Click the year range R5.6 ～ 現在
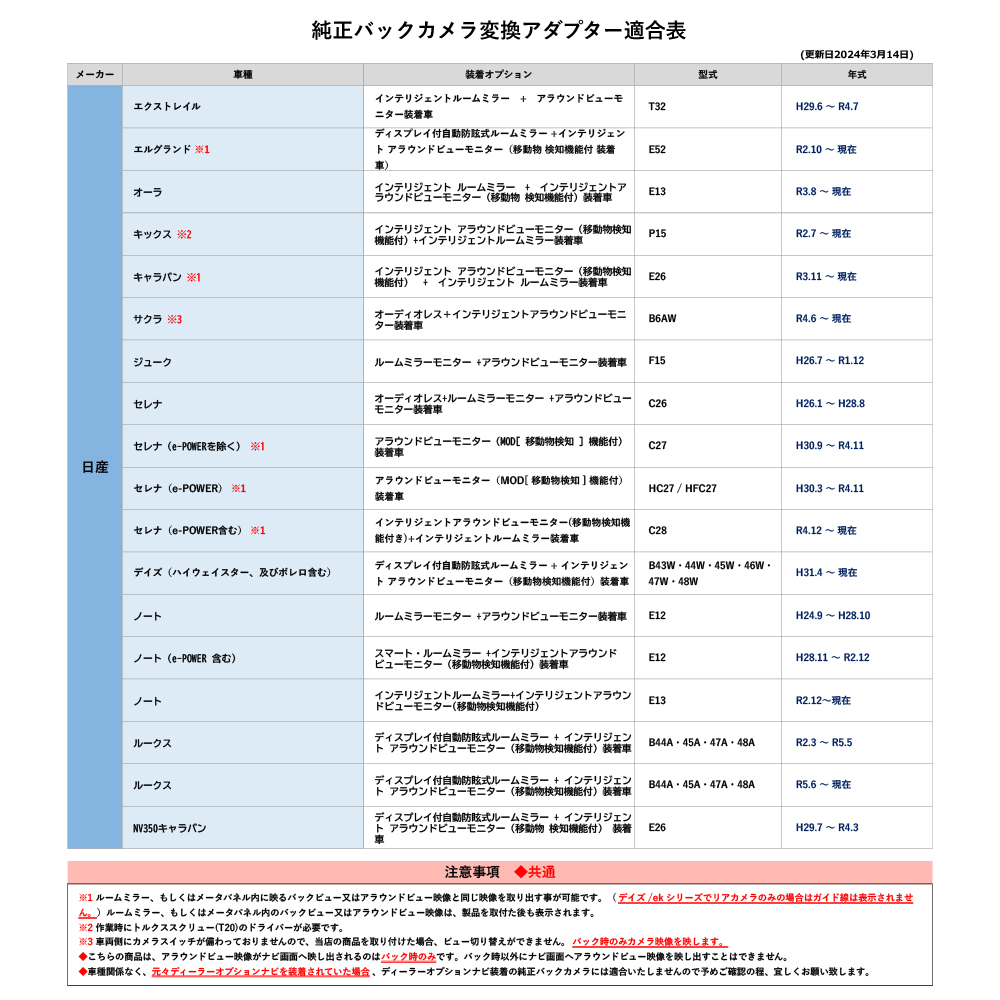This screenshot has width=1000, height=1000. tap(823, 784)
